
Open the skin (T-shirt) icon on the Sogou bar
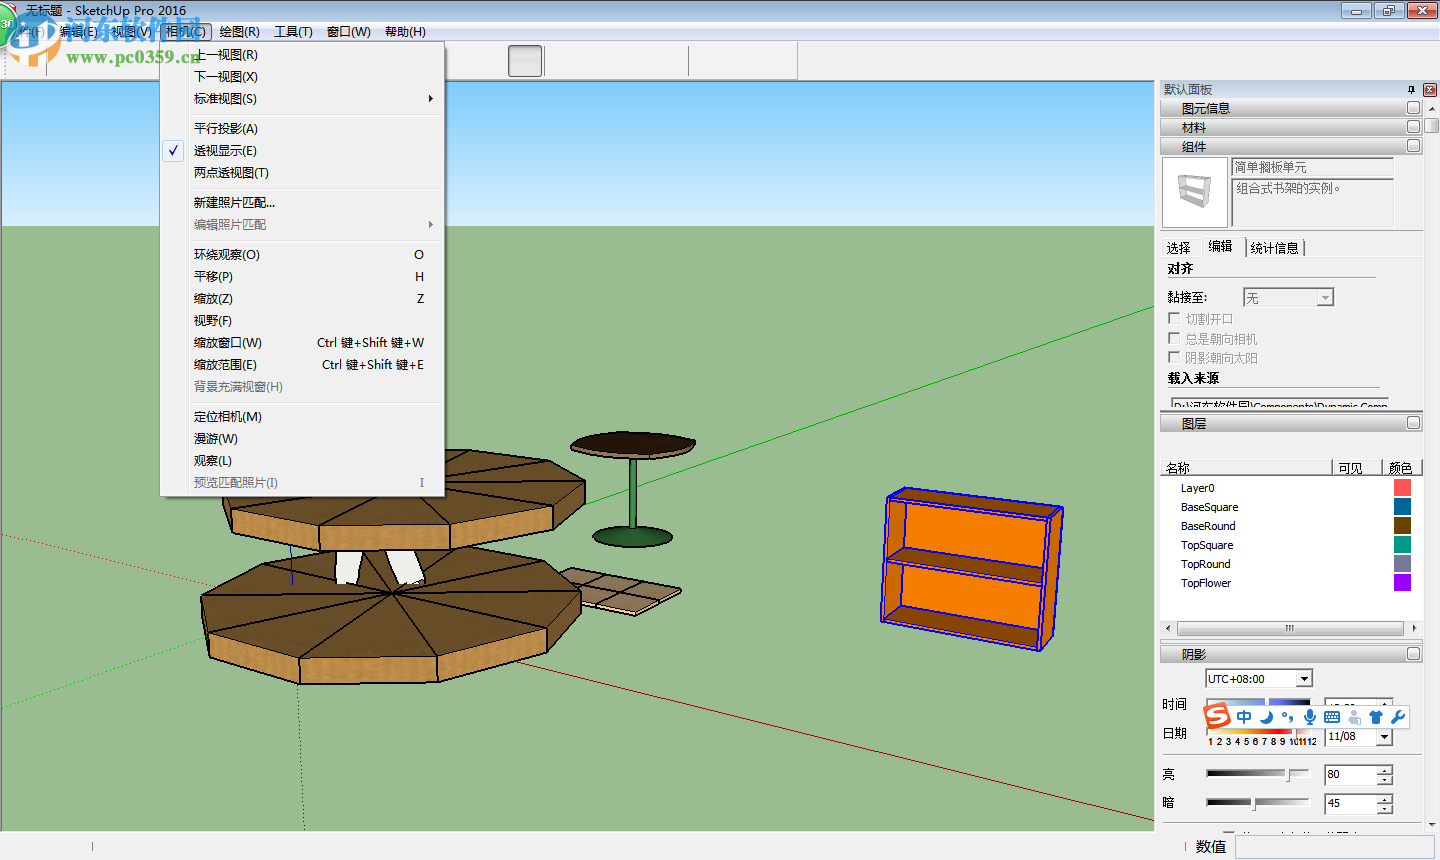[1375, 716]
